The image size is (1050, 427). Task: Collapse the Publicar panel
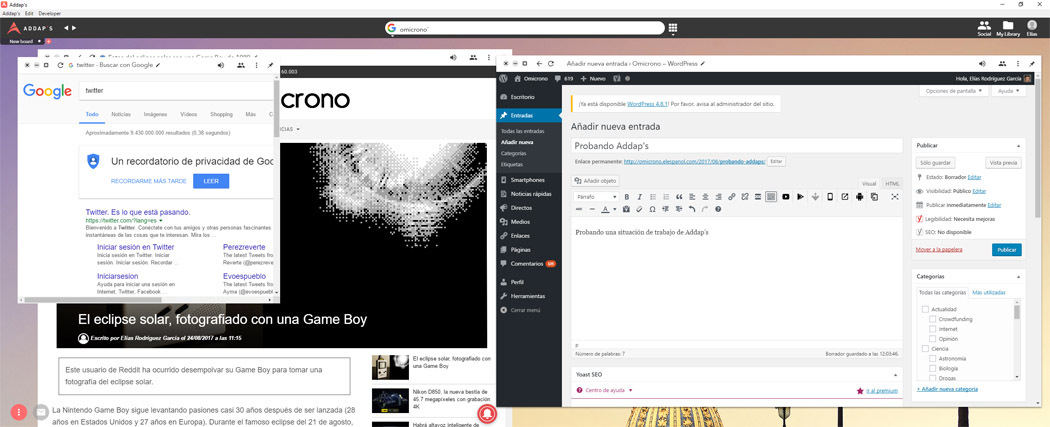(x=1018, y=145)
